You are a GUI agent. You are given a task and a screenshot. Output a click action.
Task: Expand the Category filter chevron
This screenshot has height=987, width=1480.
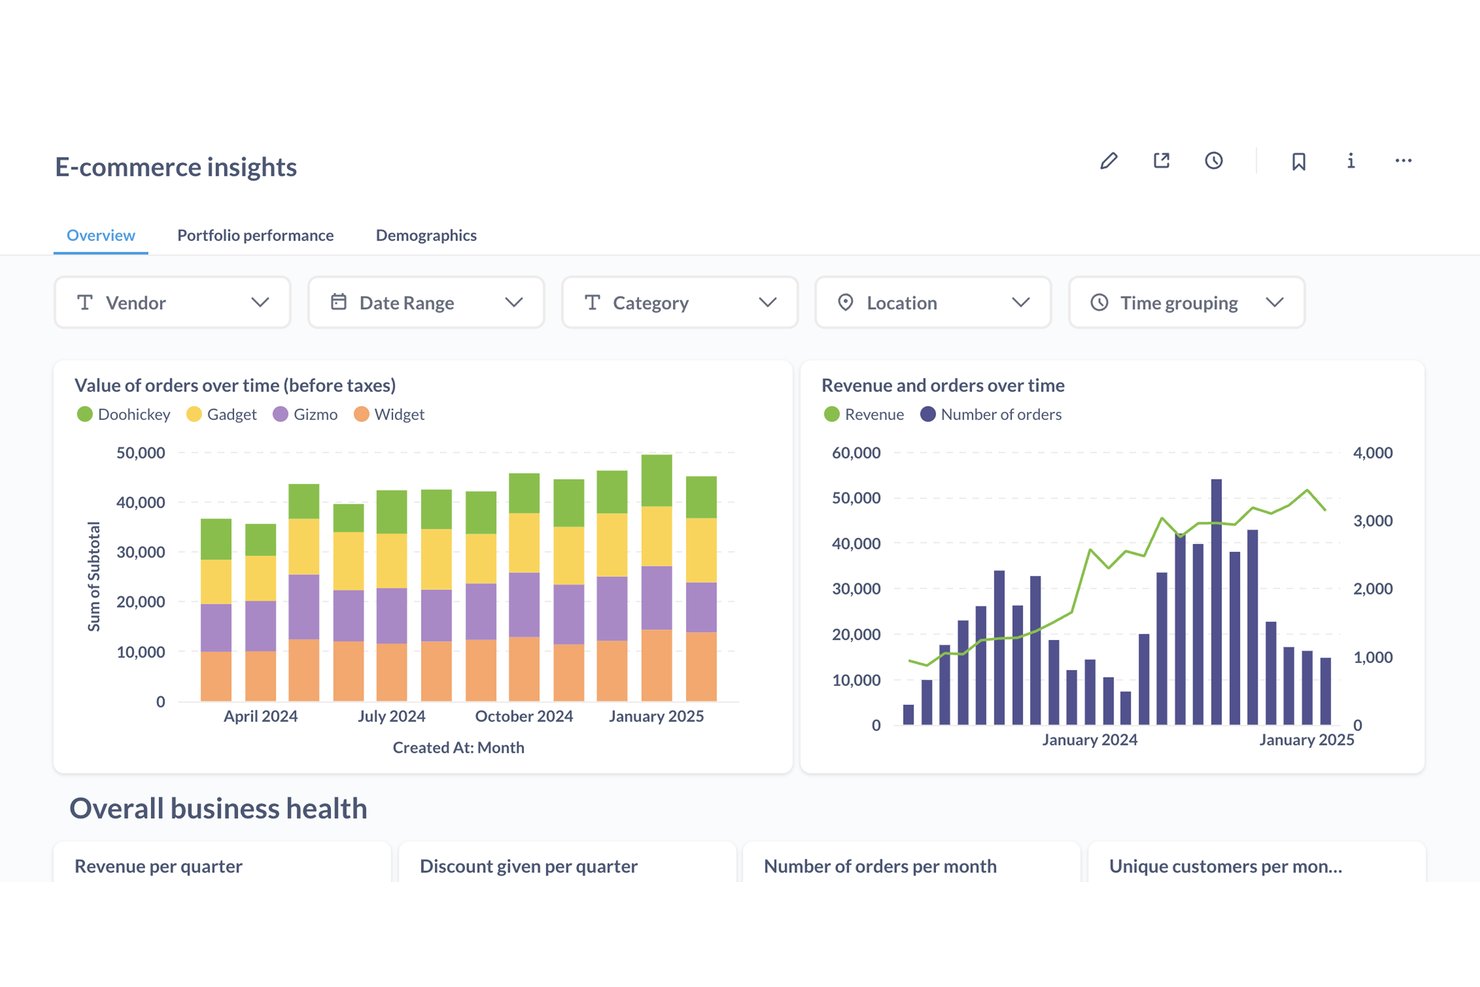768,302
